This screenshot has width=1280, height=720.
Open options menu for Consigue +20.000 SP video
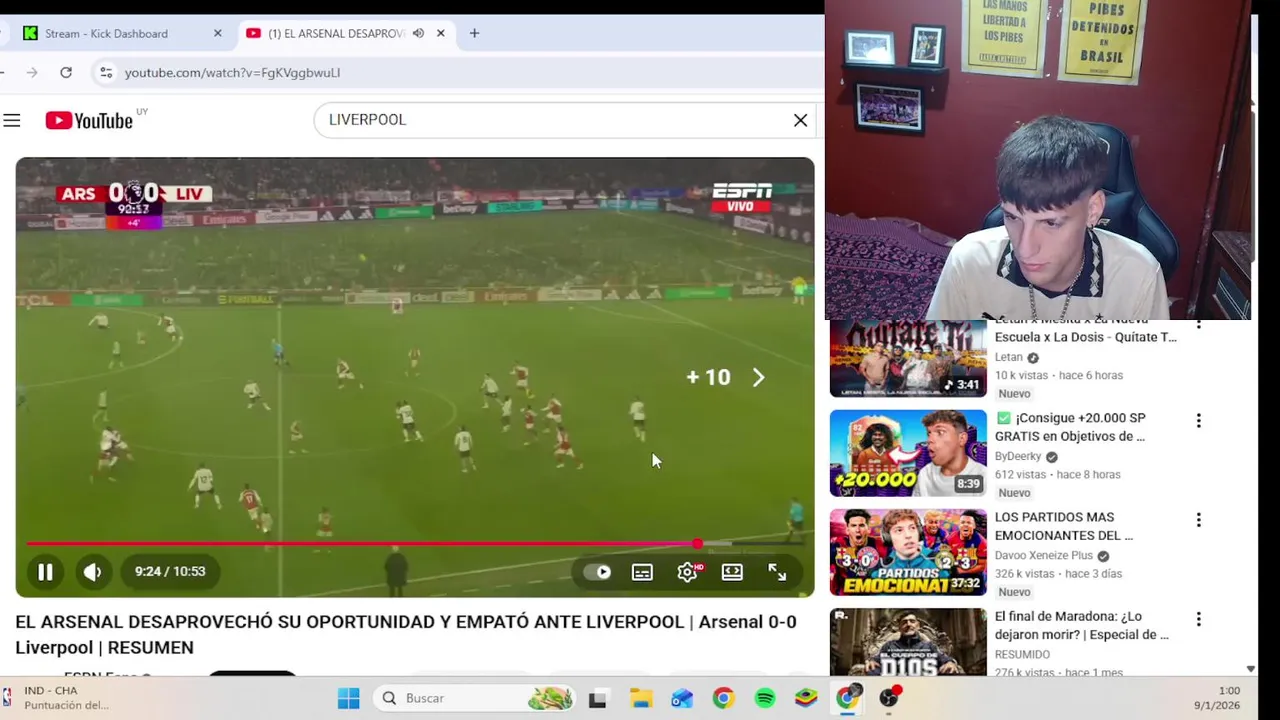click(x=1198, y=421)
